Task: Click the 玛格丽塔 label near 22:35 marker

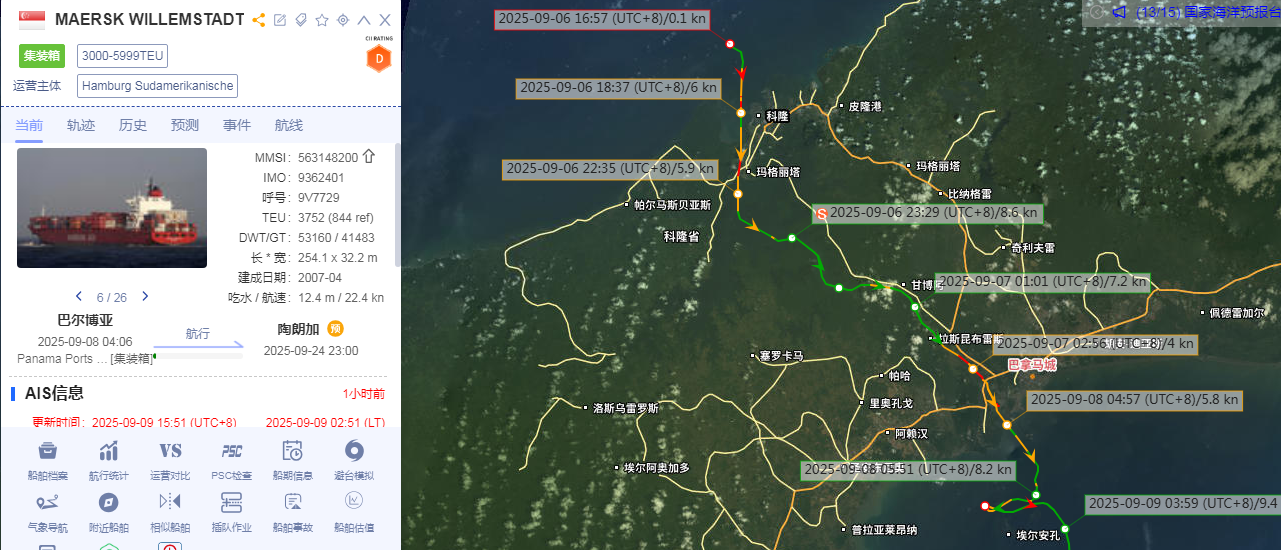Action: coord(778,172)
